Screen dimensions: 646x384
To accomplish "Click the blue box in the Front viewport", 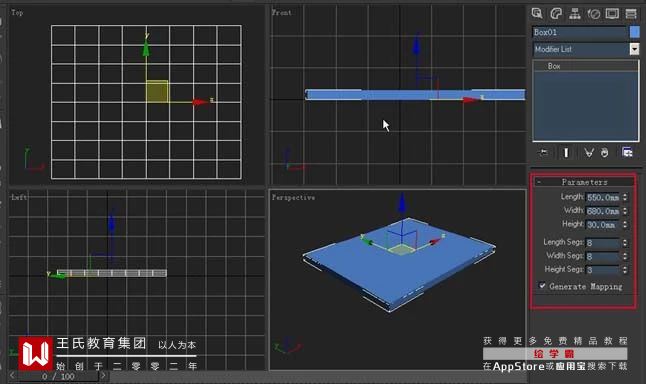I will (x=415, y=95).
